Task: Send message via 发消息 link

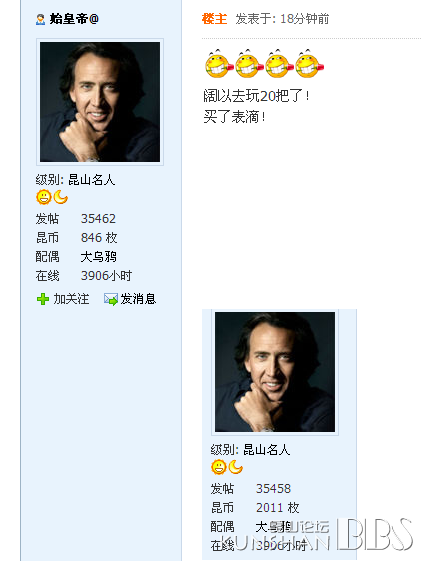Action: pos(138,299)
